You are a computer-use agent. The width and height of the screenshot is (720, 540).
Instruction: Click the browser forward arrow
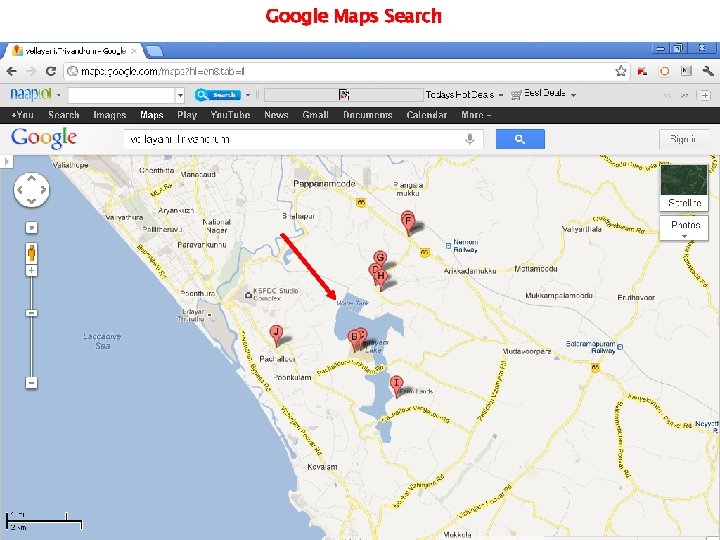point(31,71)
